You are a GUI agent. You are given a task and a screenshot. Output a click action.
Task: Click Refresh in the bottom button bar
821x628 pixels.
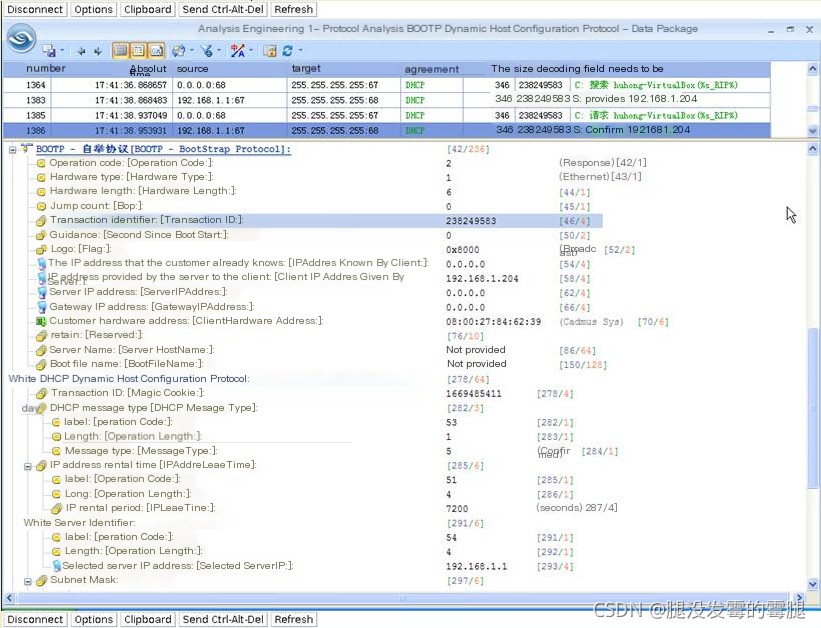pyautogui.click(x=294, y=619)
